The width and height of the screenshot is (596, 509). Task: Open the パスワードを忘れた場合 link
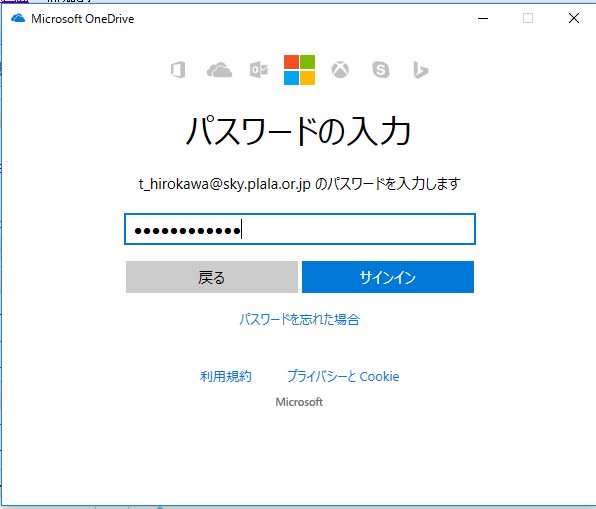tap(300, 319)
